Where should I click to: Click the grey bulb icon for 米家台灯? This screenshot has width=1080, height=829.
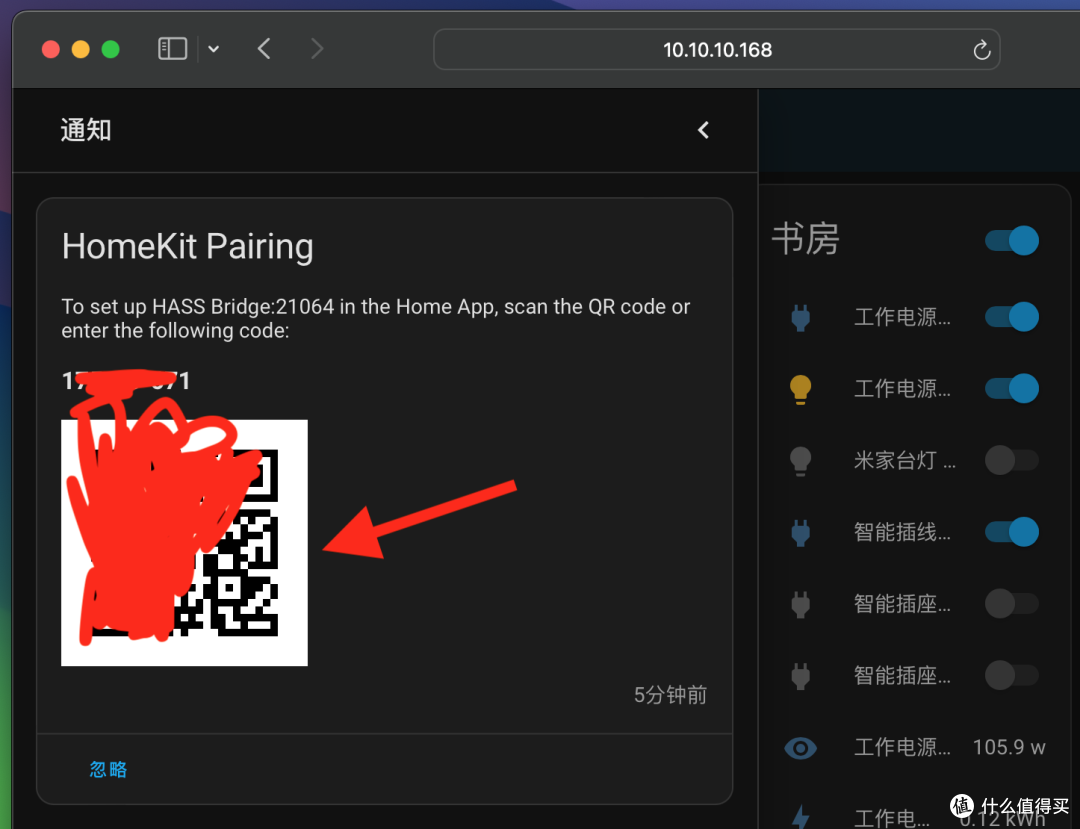coord(800,461)
